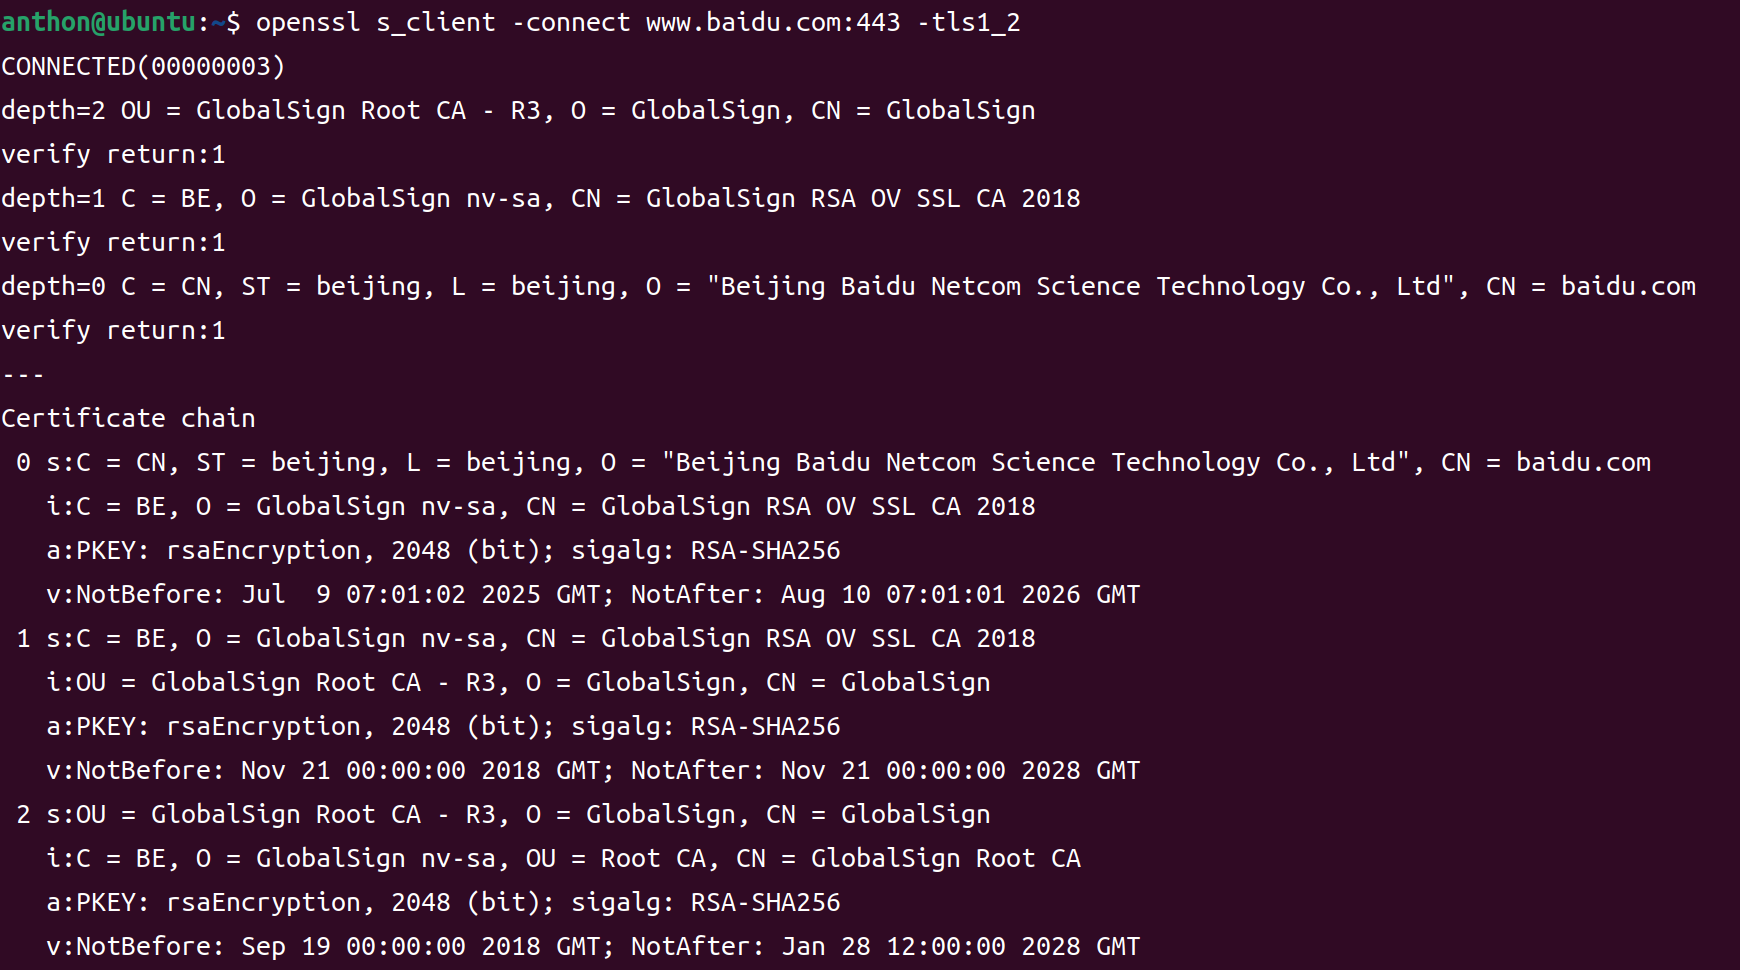Click the -tls1_2 flag in the command
The height and width of the screenshot is (970, 1740).
coord(968,22)
